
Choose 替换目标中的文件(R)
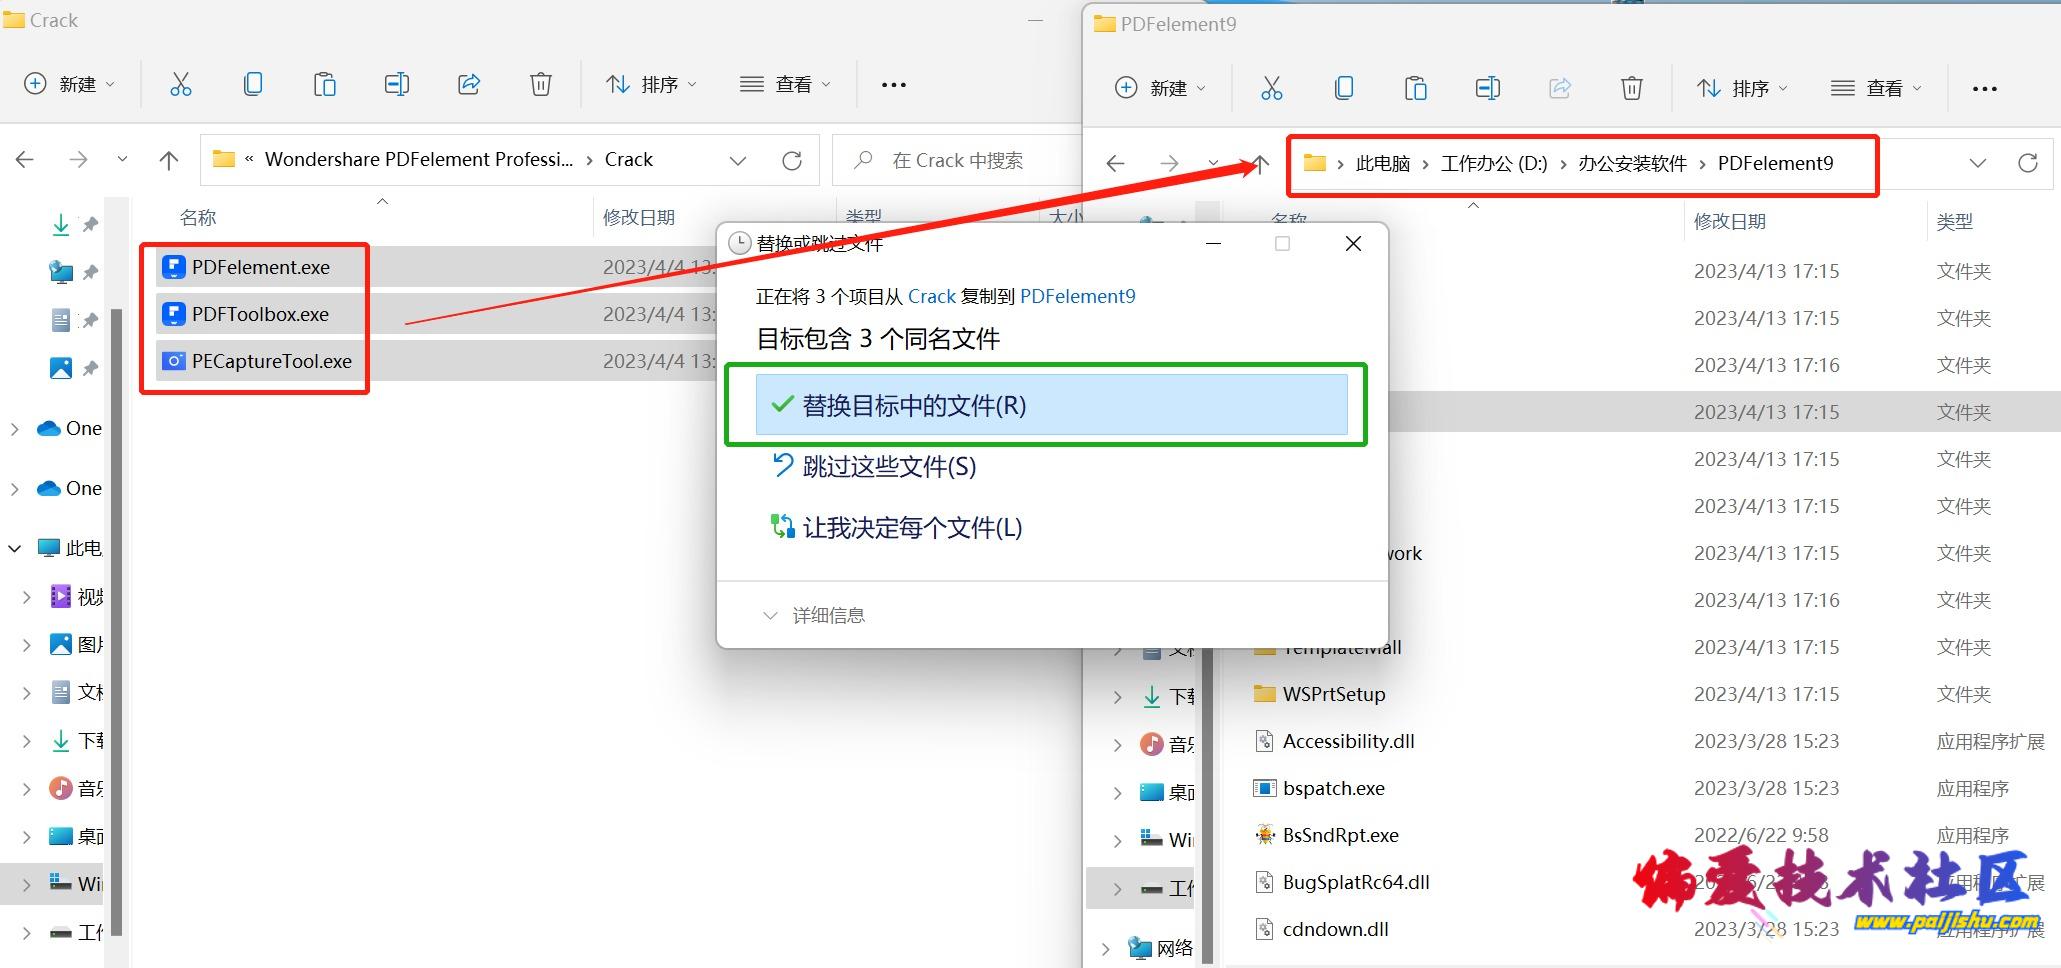[1051, 405]
